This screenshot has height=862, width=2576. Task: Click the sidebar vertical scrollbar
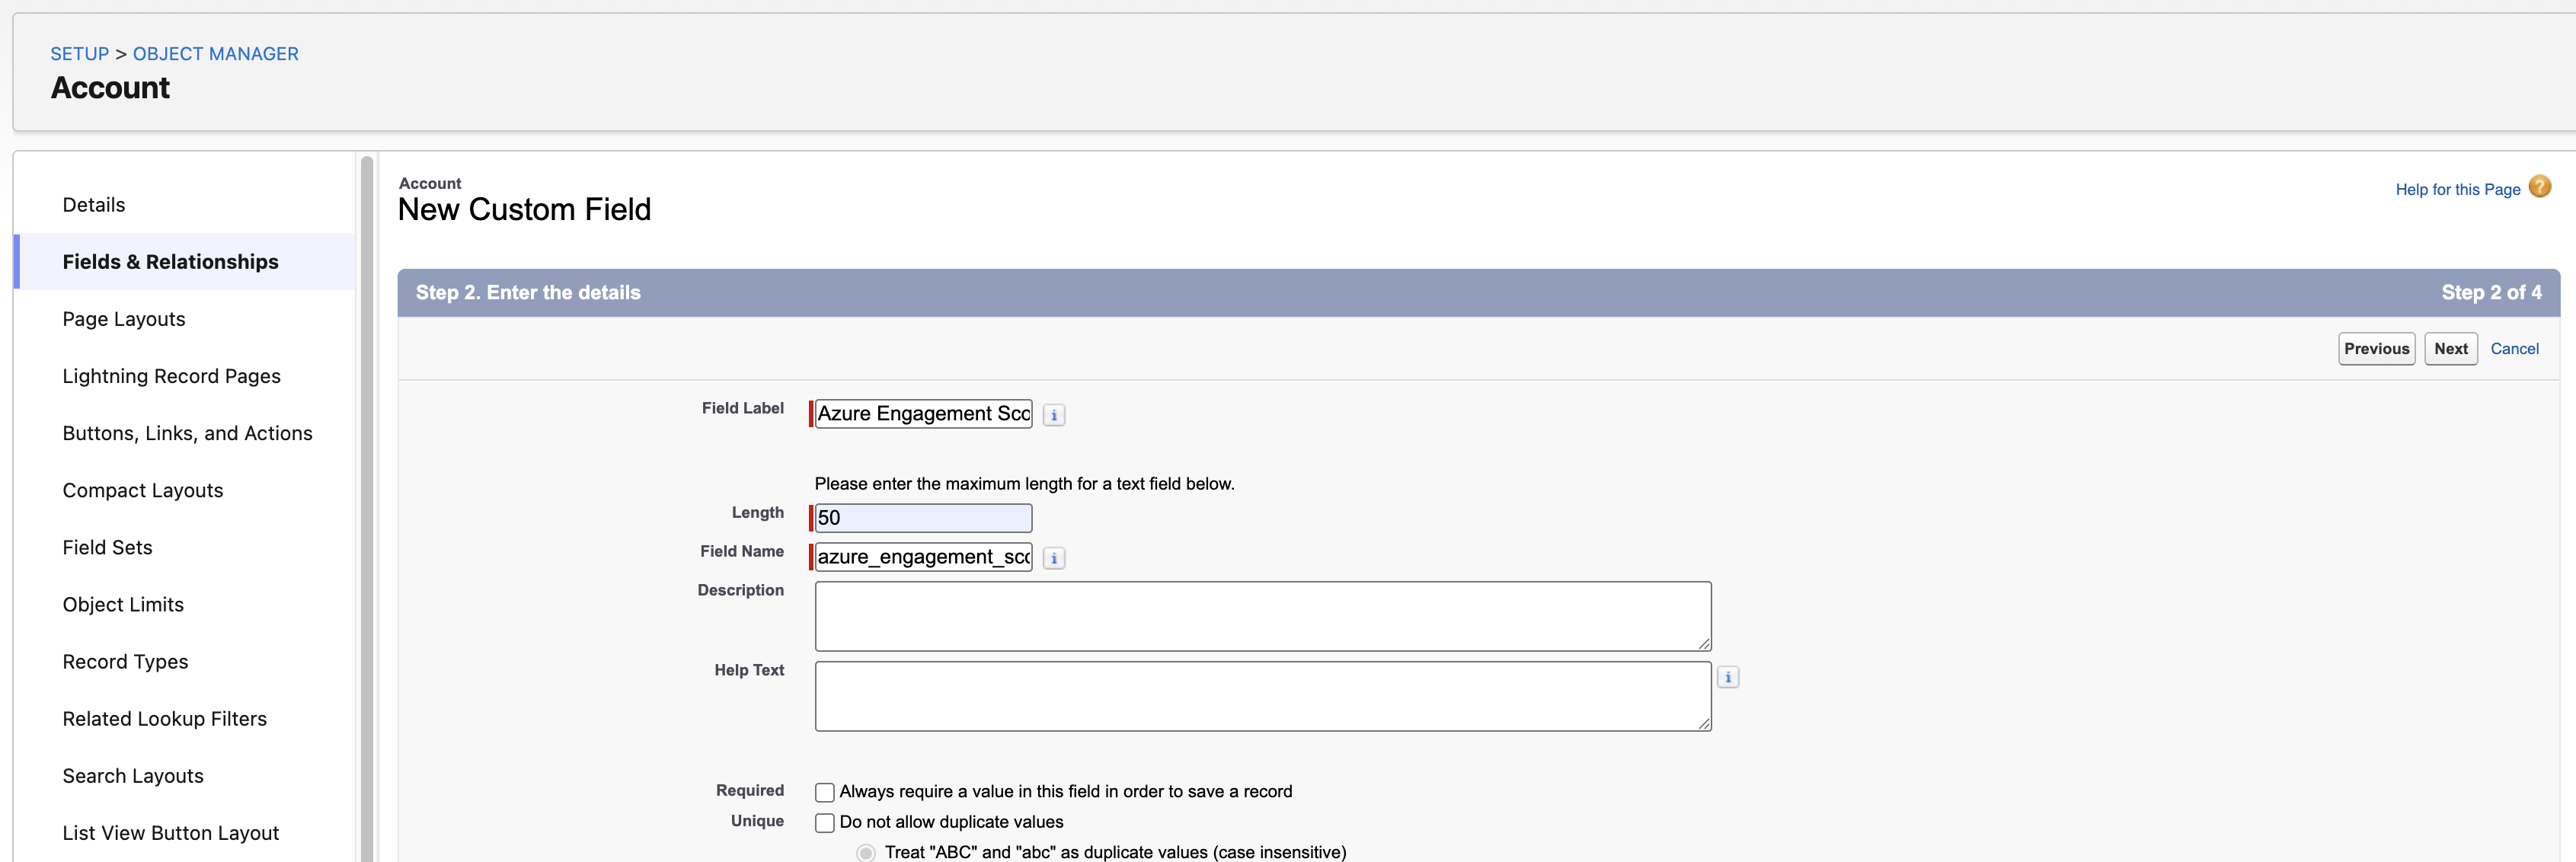367,500
